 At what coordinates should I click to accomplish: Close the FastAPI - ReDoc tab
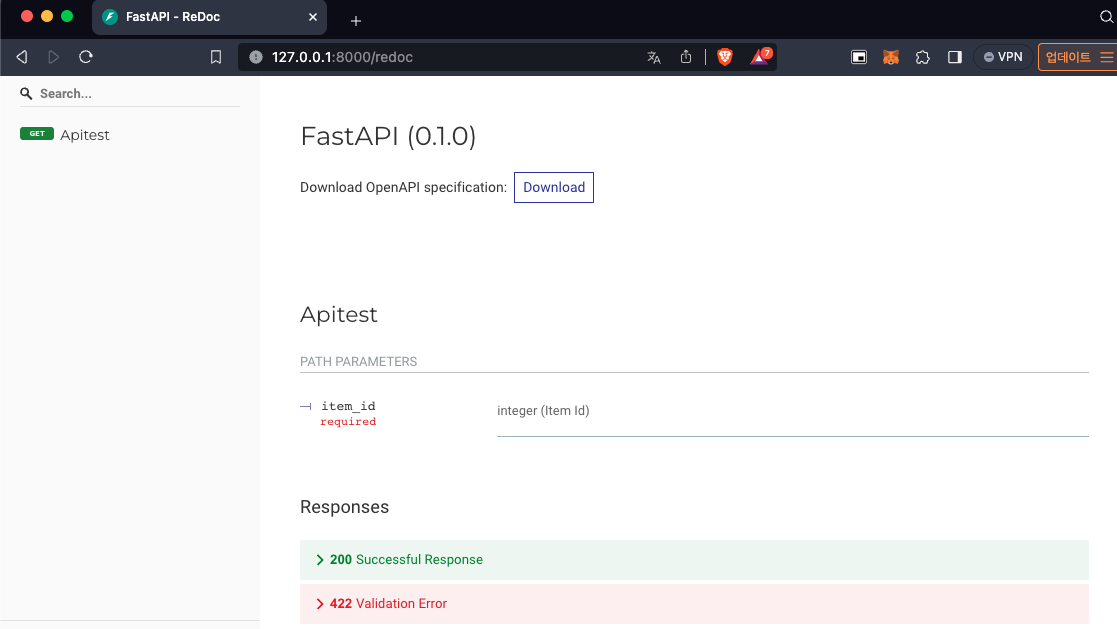[313, 17]
